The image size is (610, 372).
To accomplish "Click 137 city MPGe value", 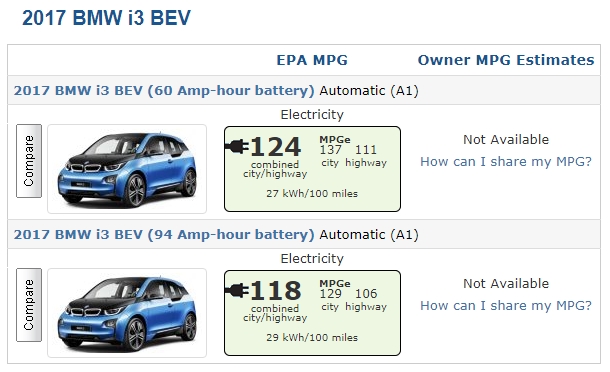I will tap(330, 150).
